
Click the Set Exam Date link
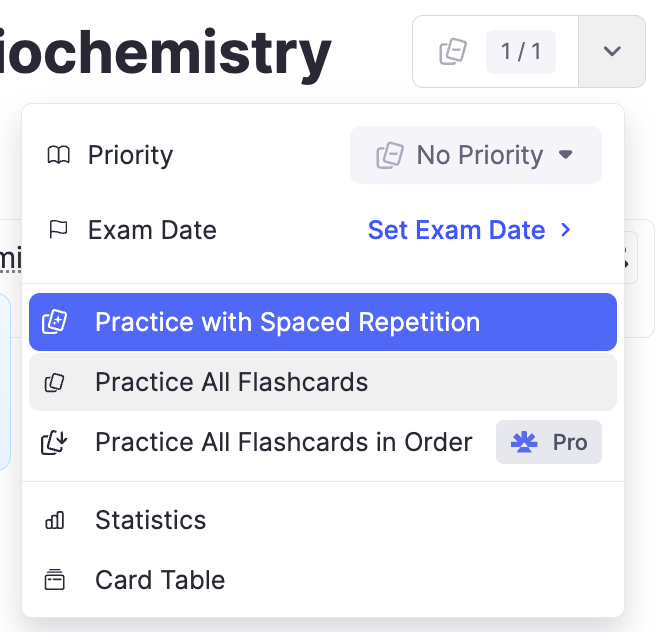(x=456, y=230)
